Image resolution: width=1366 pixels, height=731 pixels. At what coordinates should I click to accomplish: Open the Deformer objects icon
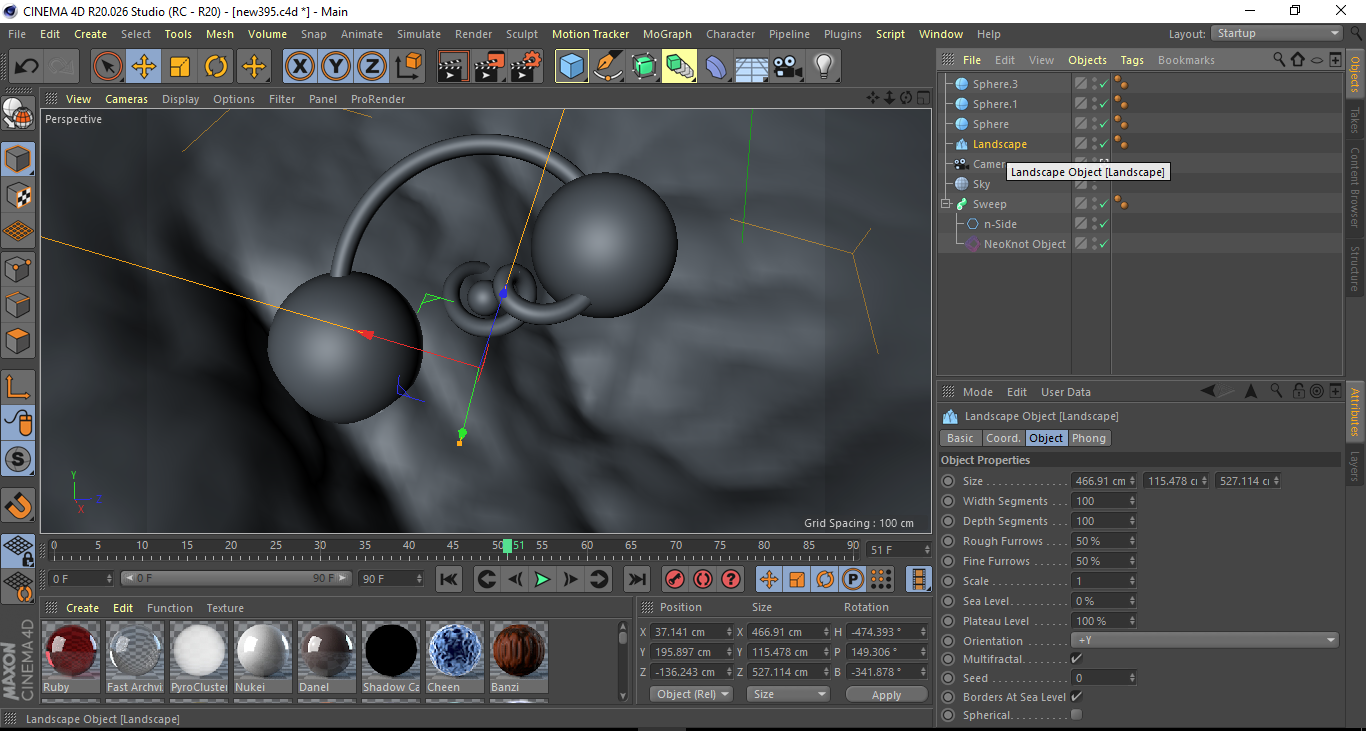716,67
